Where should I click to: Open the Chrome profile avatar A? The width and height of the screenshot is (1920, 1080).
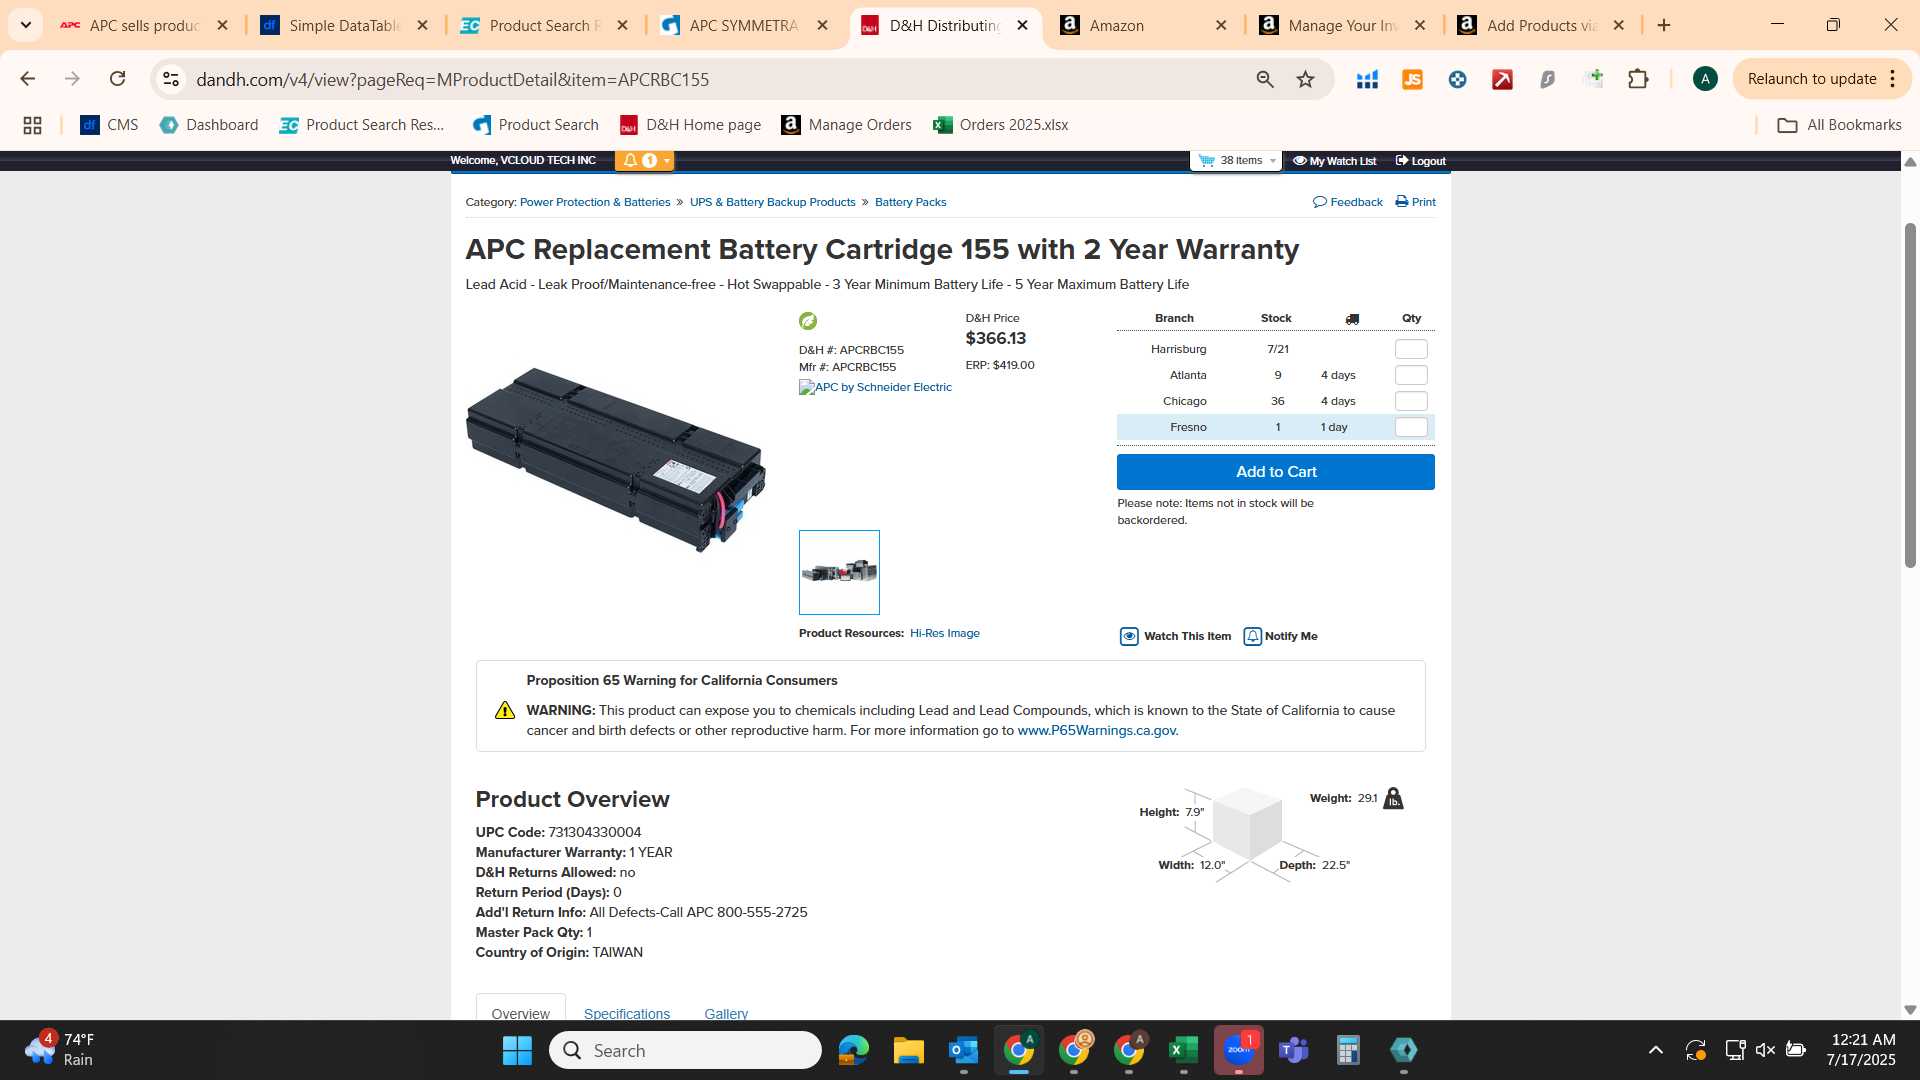(x=1705, y=79)
